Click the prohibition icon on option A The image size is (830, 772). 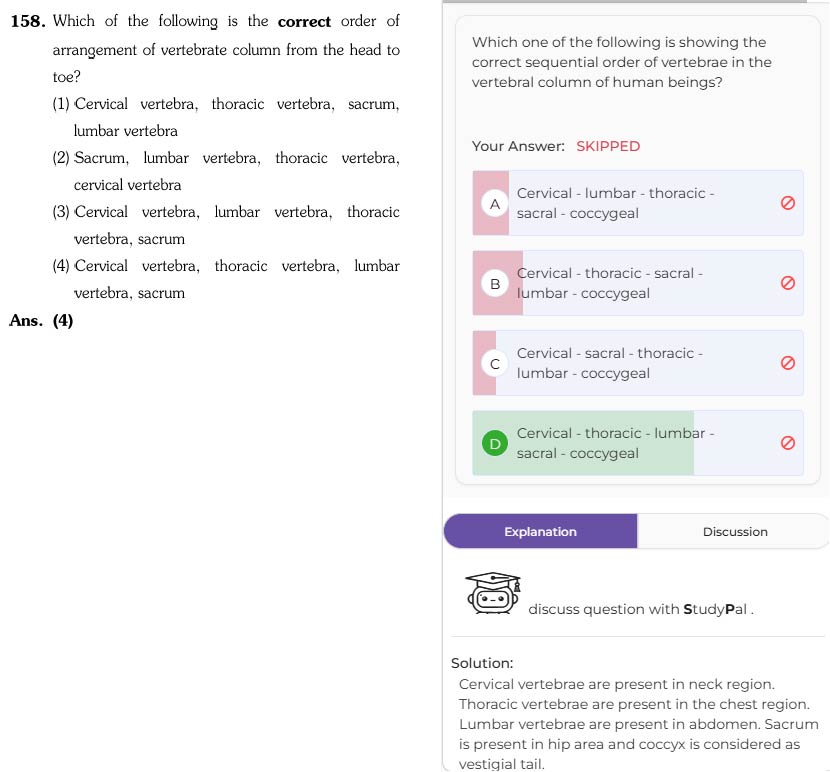point(788,203)
